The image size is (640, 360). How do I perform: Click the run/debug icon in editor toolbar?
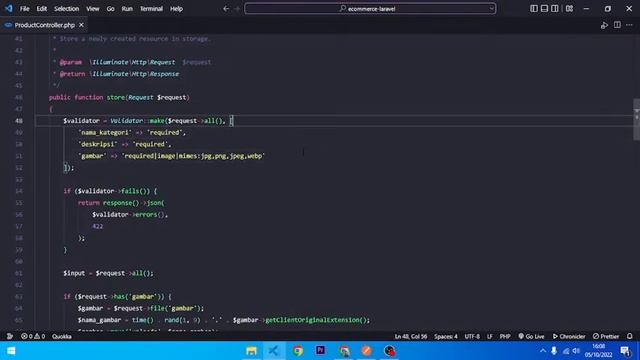[604, 25]
